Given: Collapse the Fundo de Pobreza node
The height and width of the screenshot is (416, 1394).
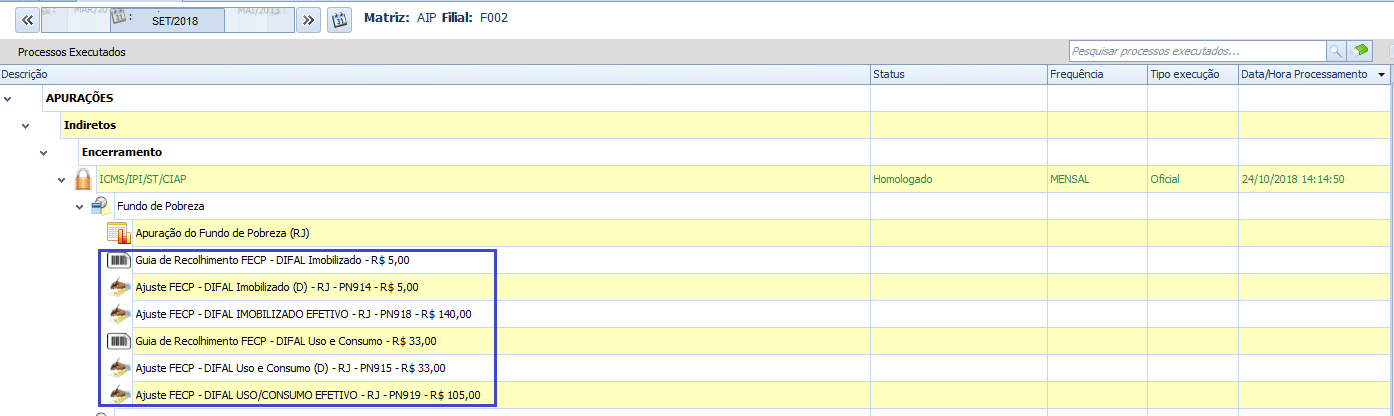Looking at the screenshot, I should (x=80, y=206).
